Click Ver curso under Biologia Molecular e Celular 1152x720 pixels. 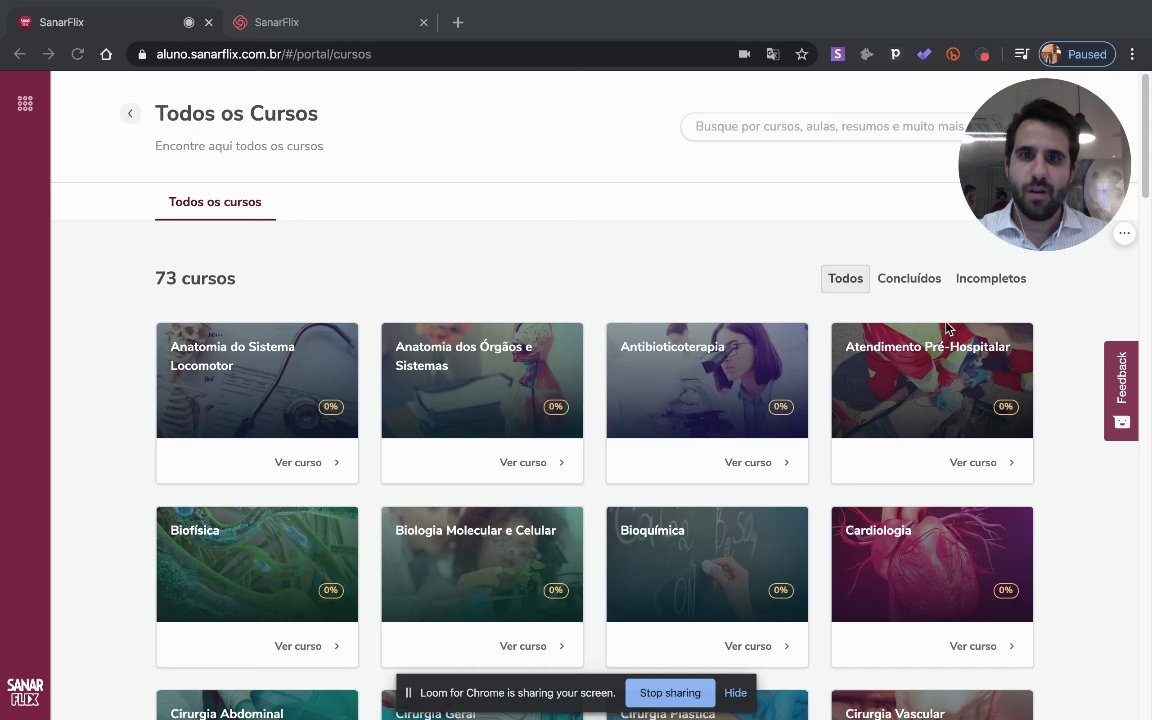point(532,646)
